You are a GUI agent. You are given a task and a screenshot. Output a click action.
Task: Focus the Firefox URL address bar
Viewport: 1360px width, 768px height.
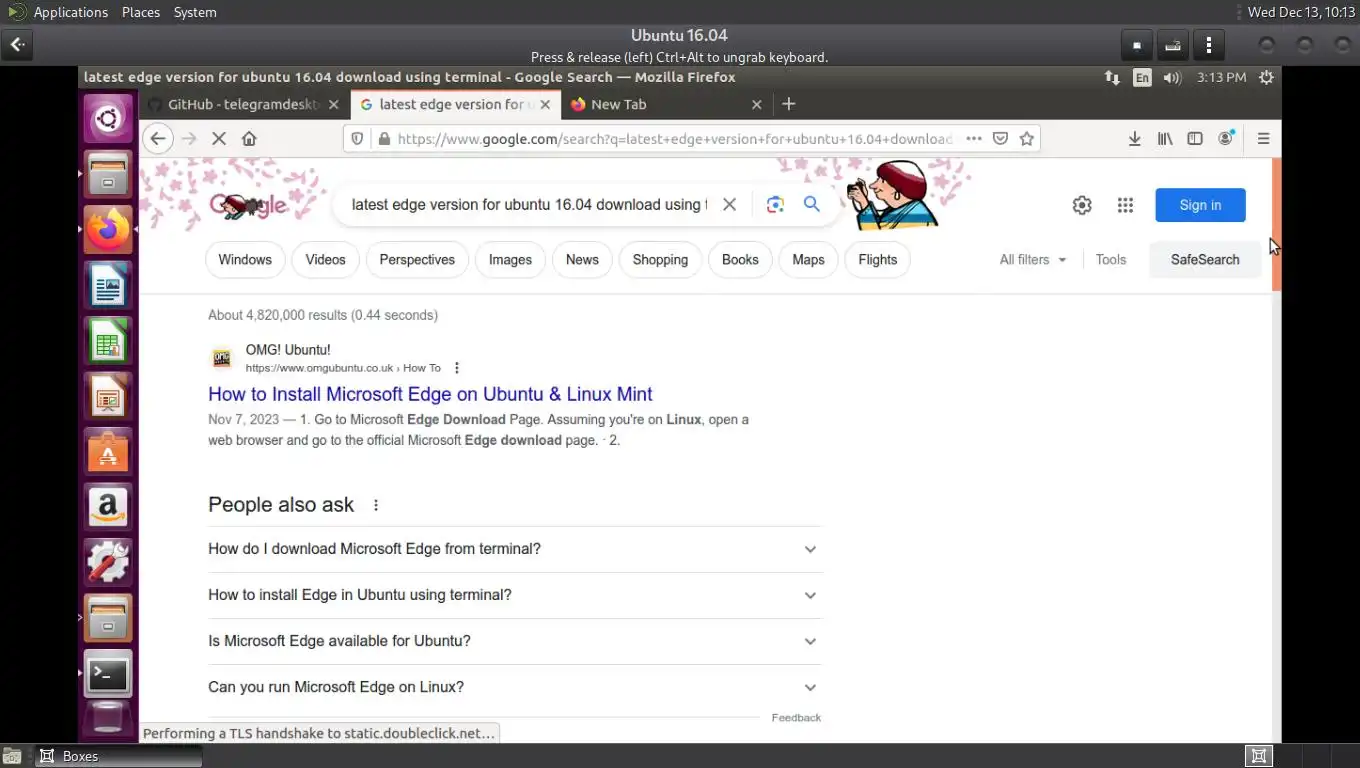pos(675,139)
